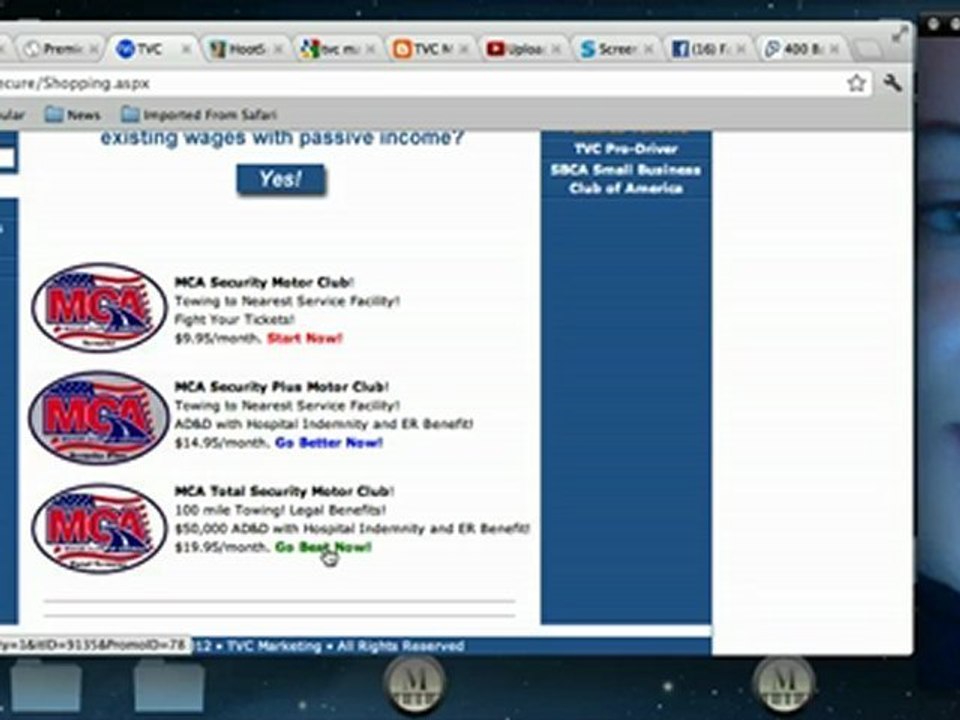This screenshot has width=960, height=720.
Task: Click the '$14.95/month.' price text
Action: (222, 443)
